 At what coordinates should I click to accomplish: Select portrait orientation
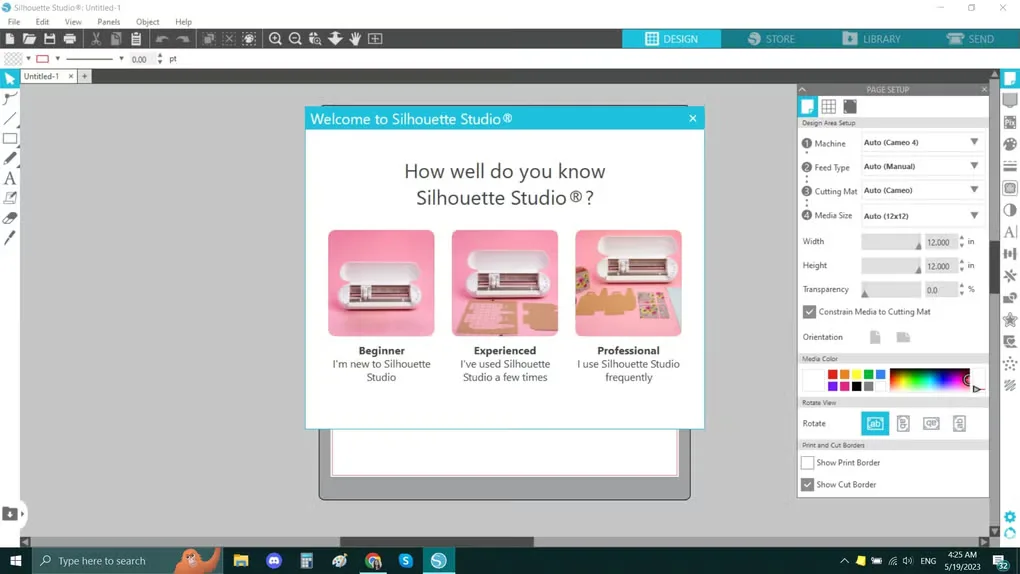click(x=875, y=337)
